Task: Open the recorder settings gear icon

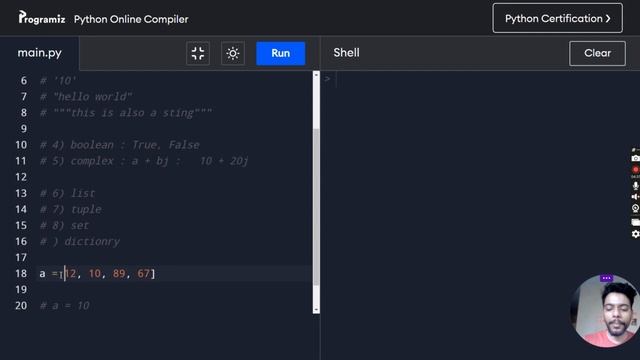Action: click(636, 234)
